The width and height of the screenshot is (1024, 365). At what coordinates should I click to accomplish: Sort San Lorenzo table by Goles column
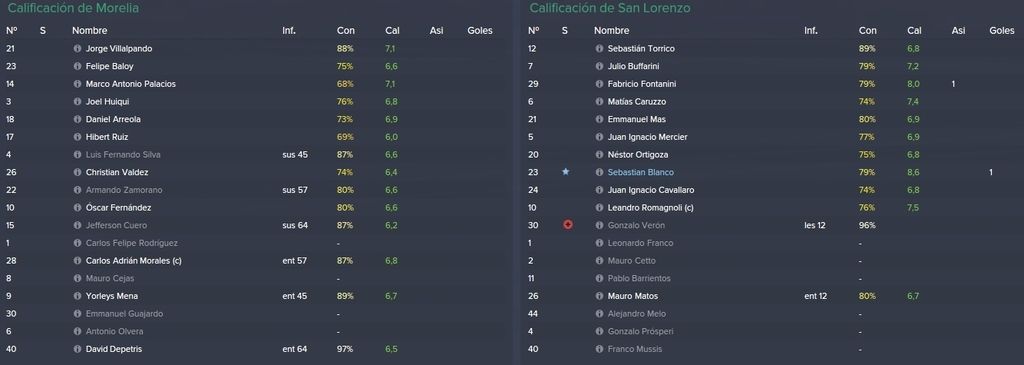click(x=1002, y=31)
